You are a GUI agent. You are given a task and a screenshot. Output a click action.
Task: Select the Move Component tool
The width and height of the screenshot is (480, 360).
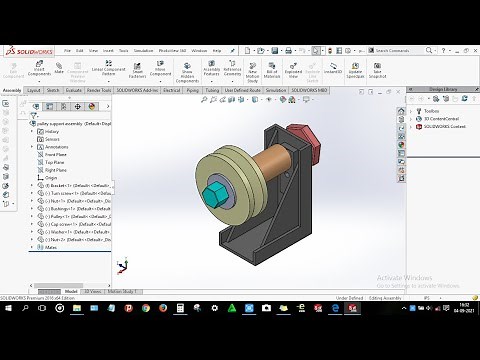tap(160, 68)
